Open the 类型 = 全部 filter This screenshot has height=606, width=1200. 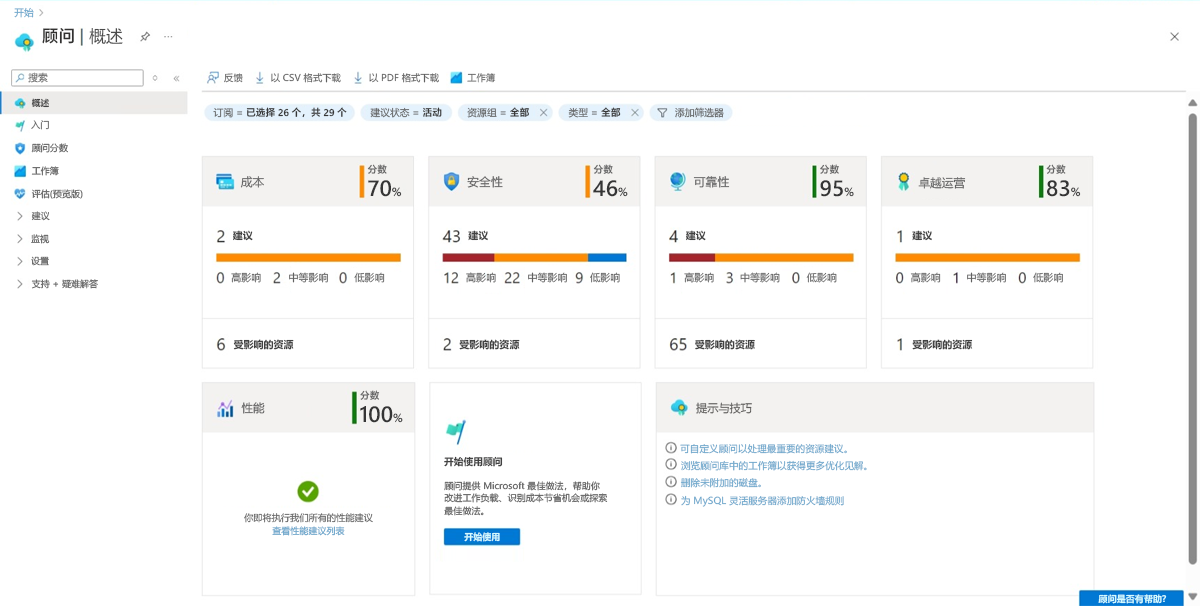[594, 113]
